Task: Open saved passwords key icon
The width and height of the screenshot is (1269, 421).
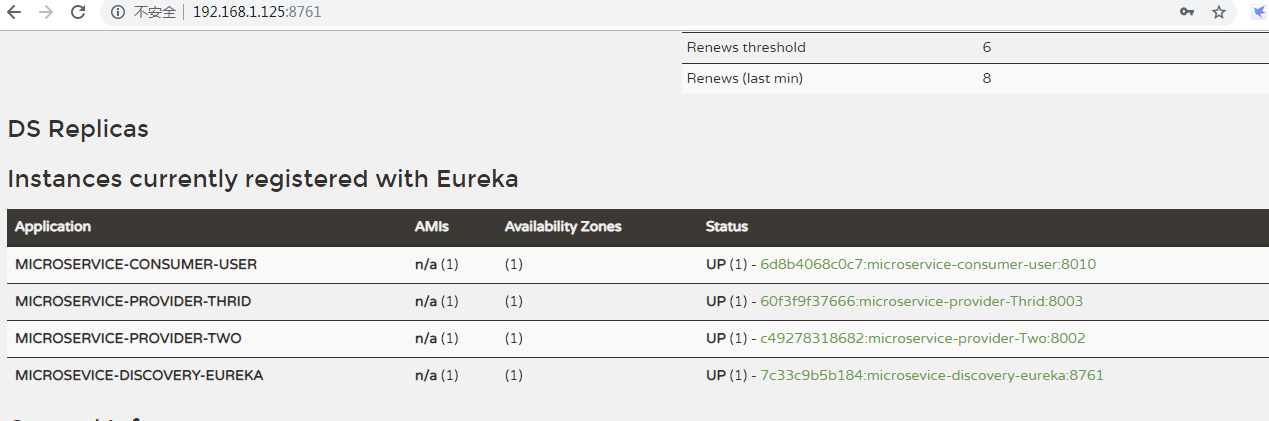Action: 1187,12
